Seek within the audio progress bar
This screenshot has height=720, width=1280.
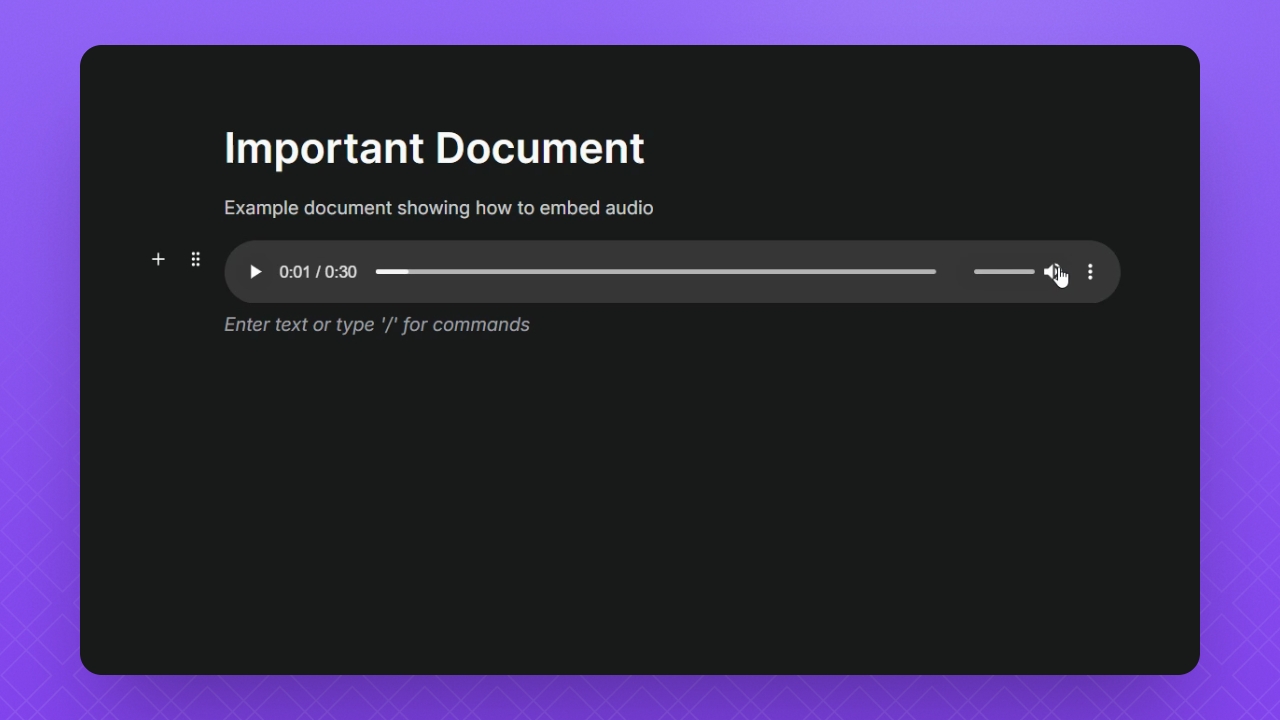tap(656, 272)
